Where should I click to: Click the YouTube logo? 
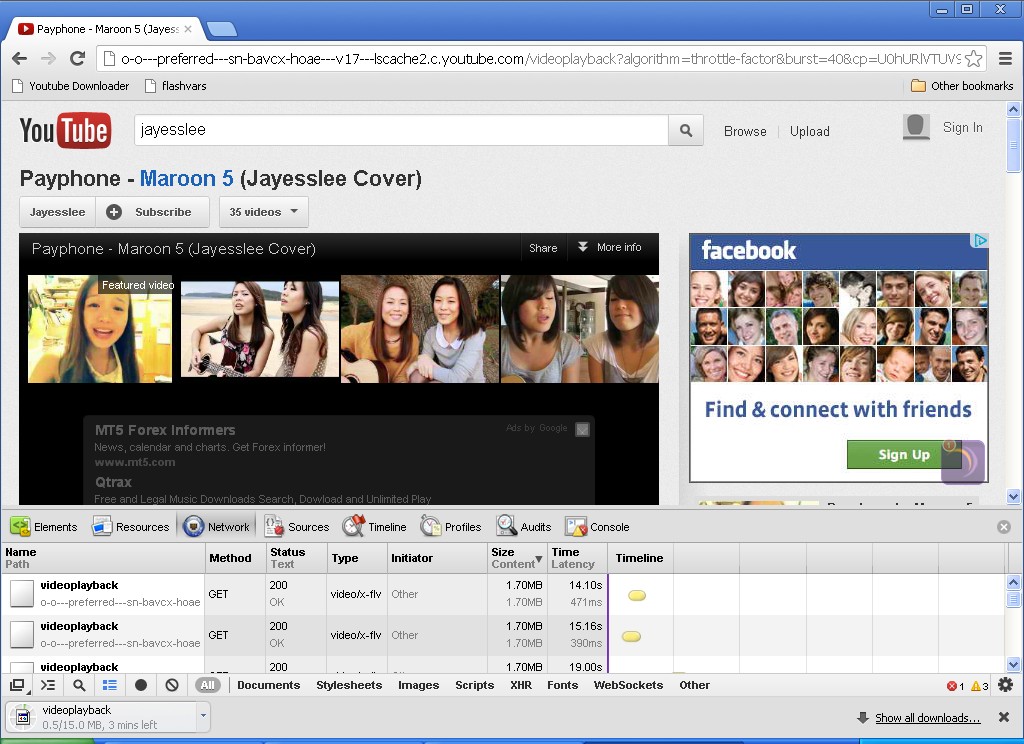pyautogui.click(x=65, y=130)
